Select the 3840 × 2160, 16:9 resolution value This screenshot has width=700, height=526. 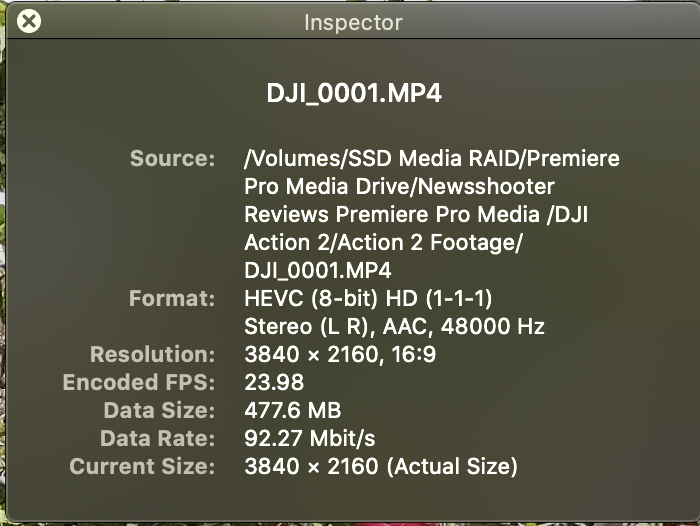click(340, 355)
